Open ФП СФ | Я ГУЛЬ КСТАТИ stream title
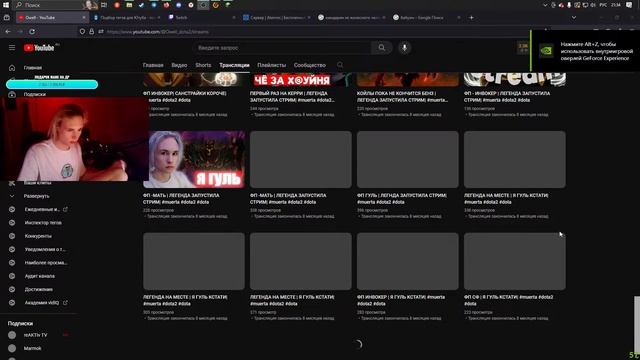Screen dimensions: 640x360 (509, 300)
